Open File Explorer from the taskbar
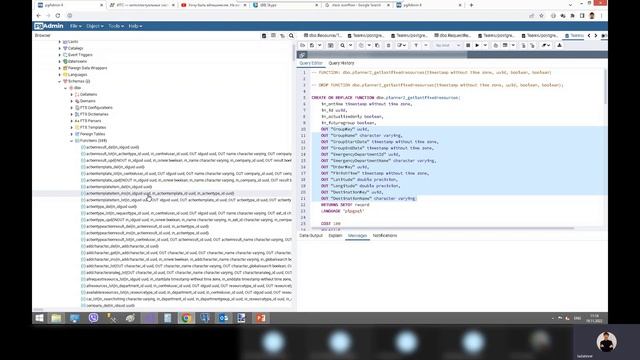The height and width of the screenshot is (360, 640). tap(56, 318)
